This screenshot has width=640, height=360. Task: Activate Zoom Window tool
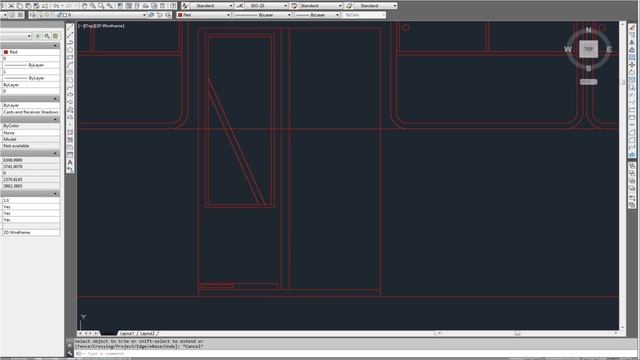pyautogui.click(x=101, y=6)
